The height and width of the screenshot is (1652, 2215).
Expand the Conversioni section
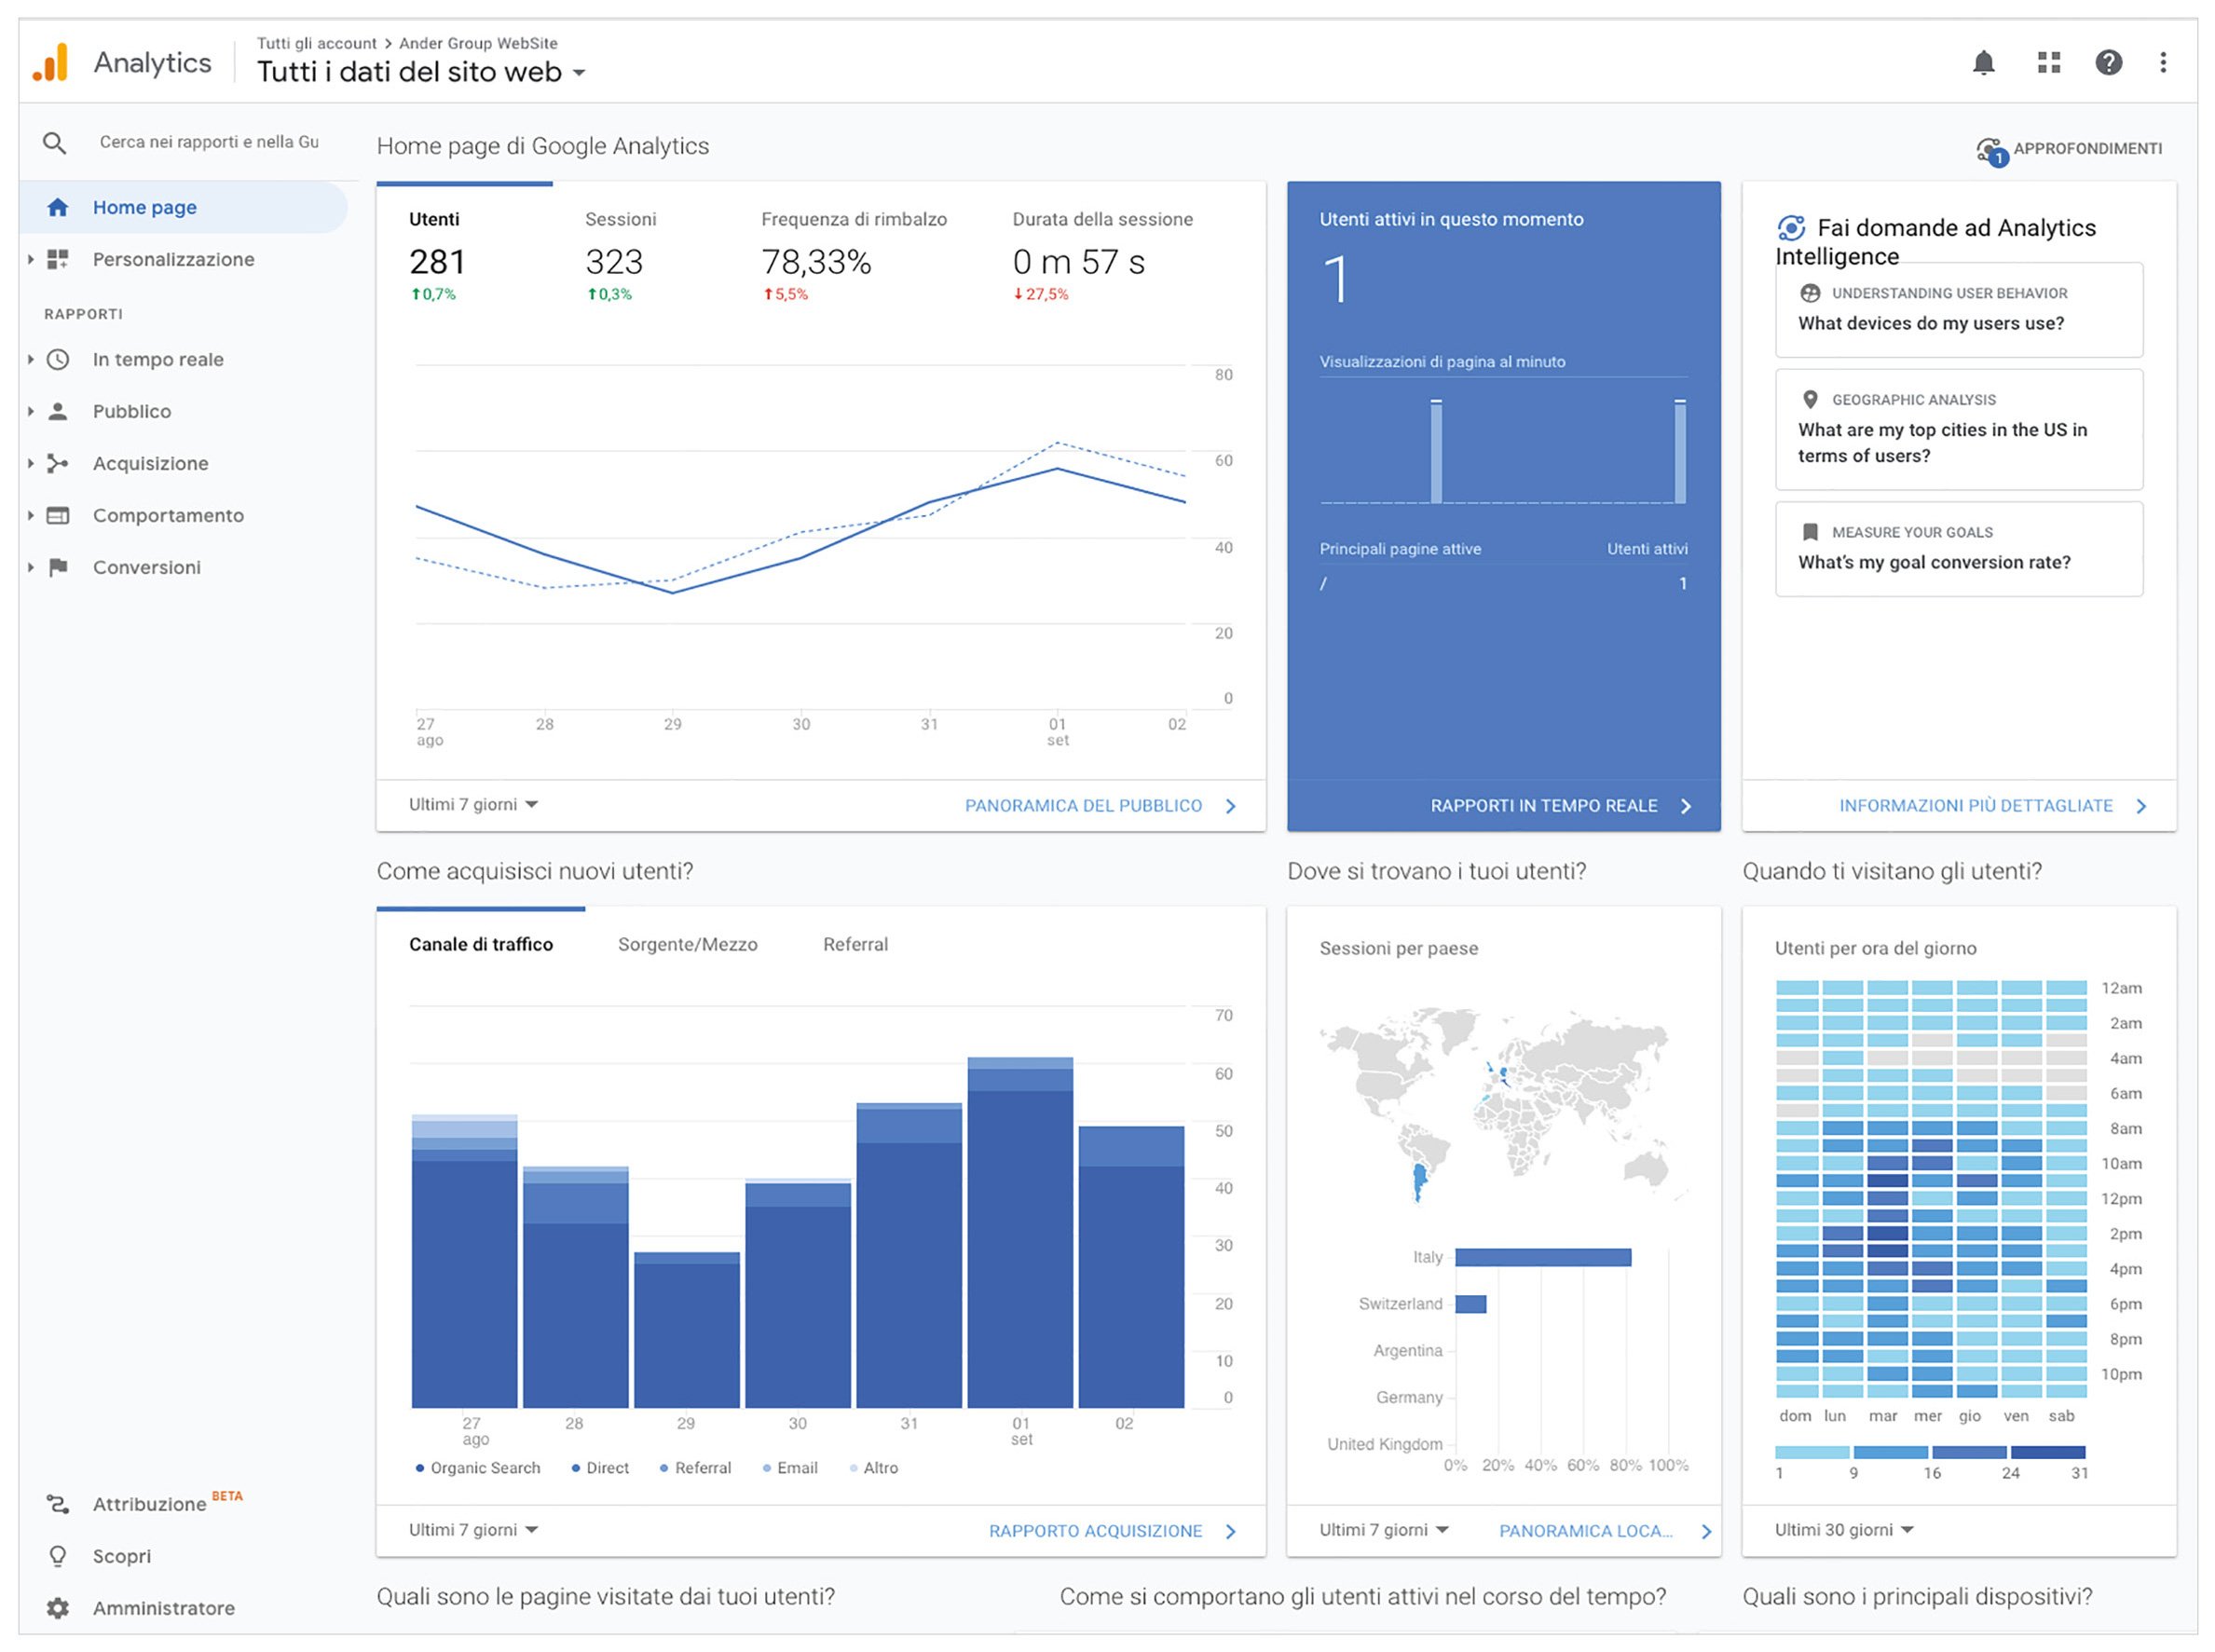click(31, 567)
